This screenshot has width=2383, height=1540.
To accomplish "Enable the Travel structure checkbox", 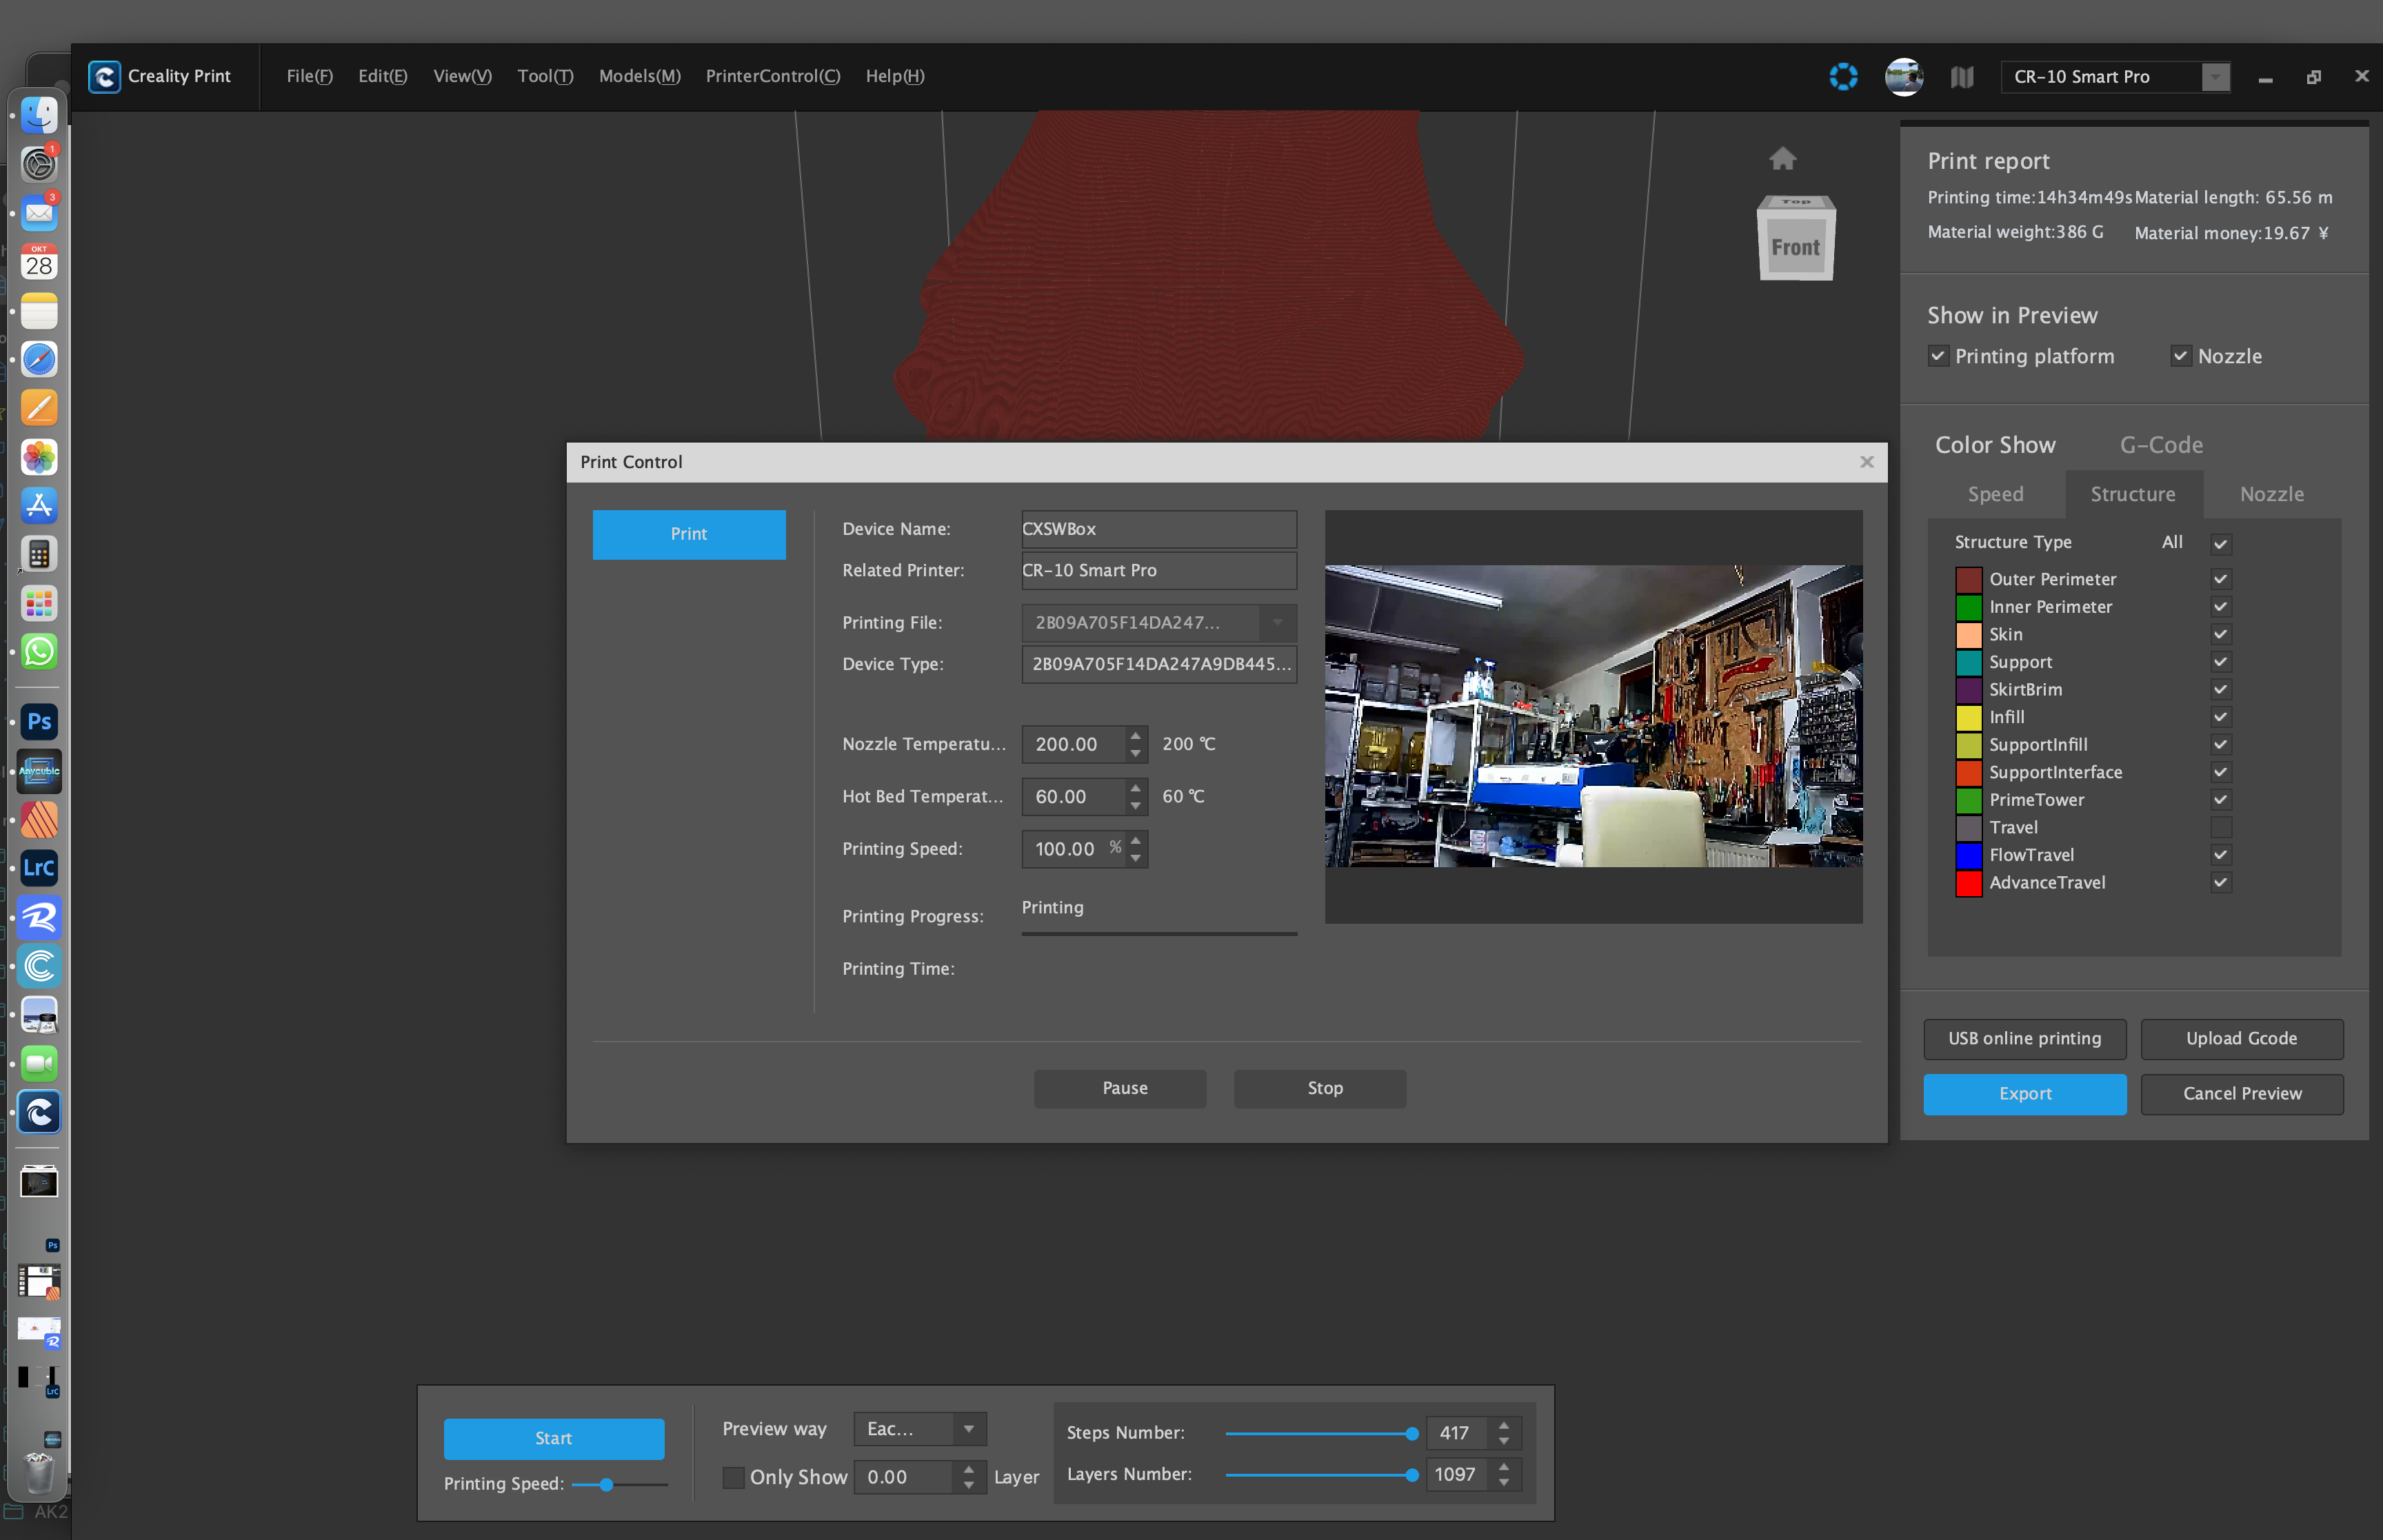I will click(x=2220, y=827).
